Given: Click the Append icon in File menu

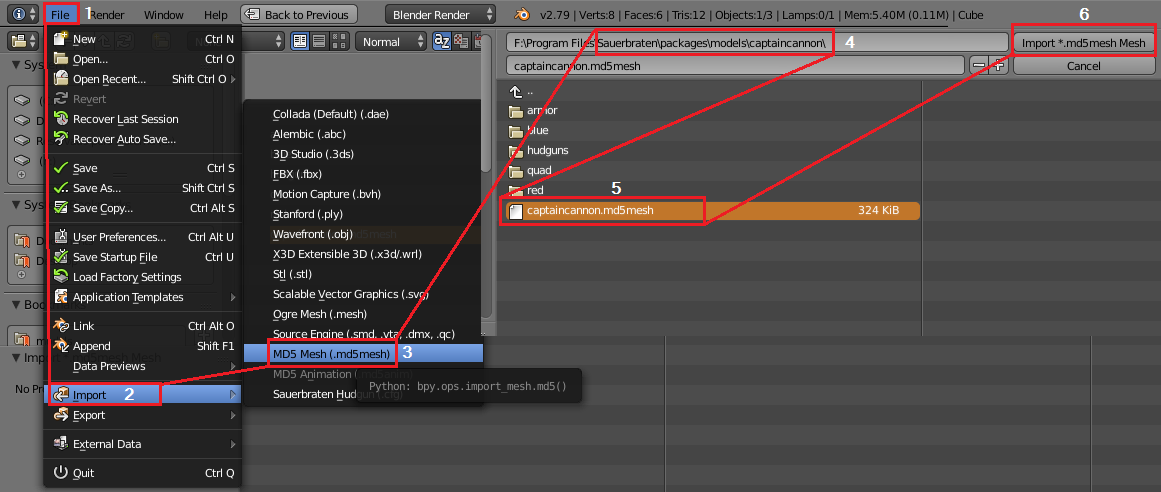Looking at the screenshot, I should 61,346.
